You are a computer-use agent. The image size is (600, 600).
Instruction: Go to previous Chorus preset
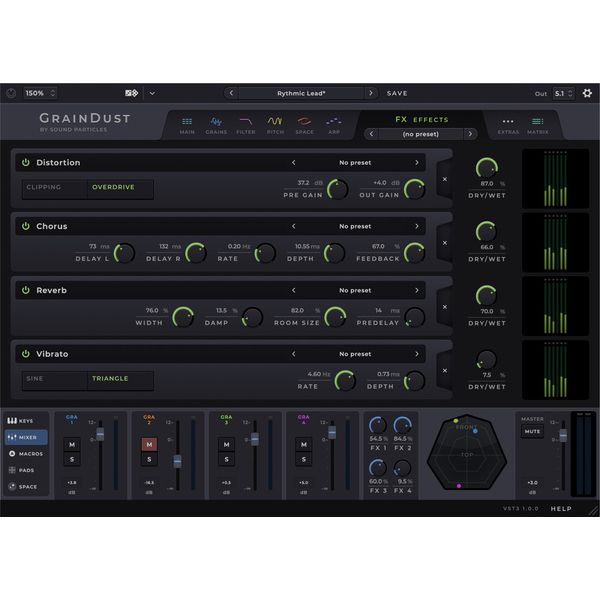click(293, 227)
